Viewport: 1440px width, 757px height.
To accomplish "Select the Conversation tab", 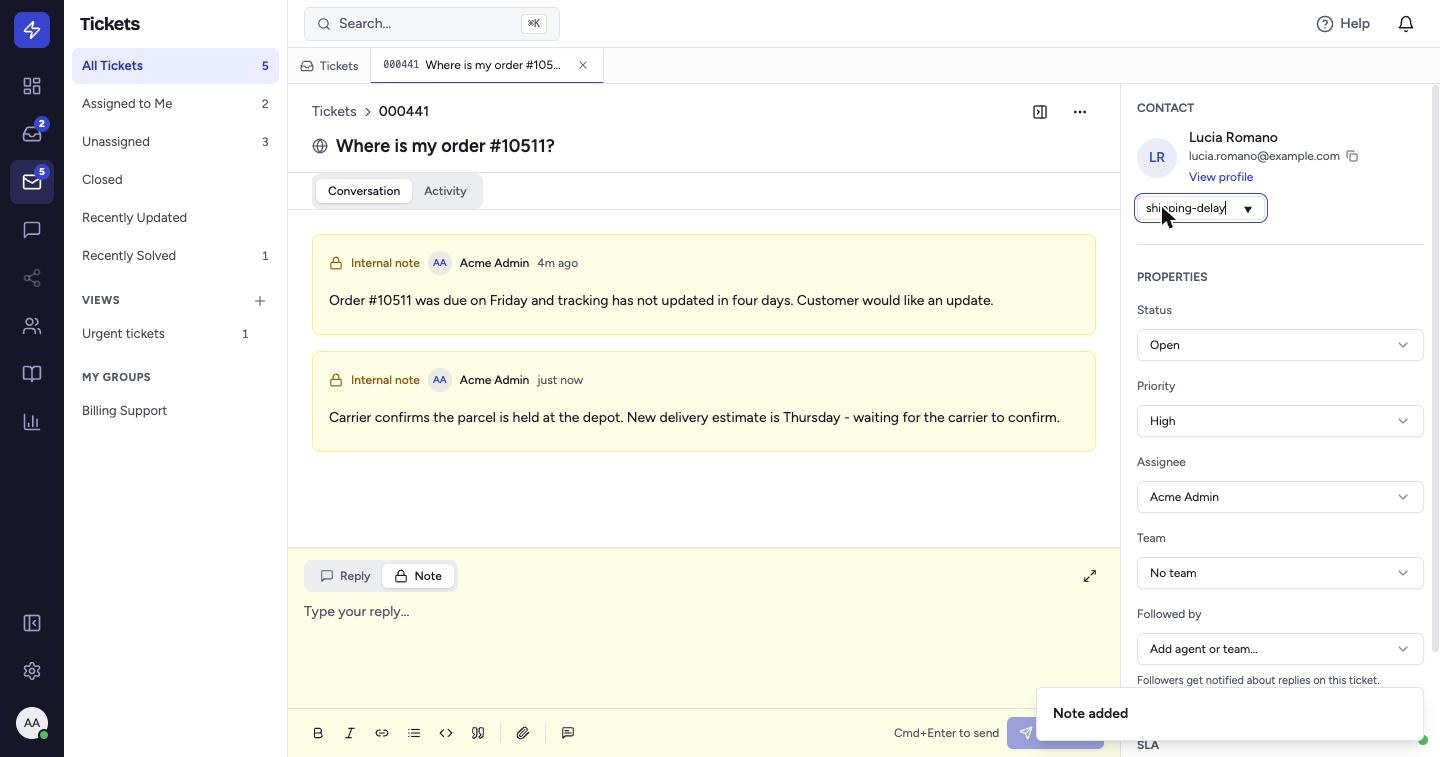I will 364,191.
